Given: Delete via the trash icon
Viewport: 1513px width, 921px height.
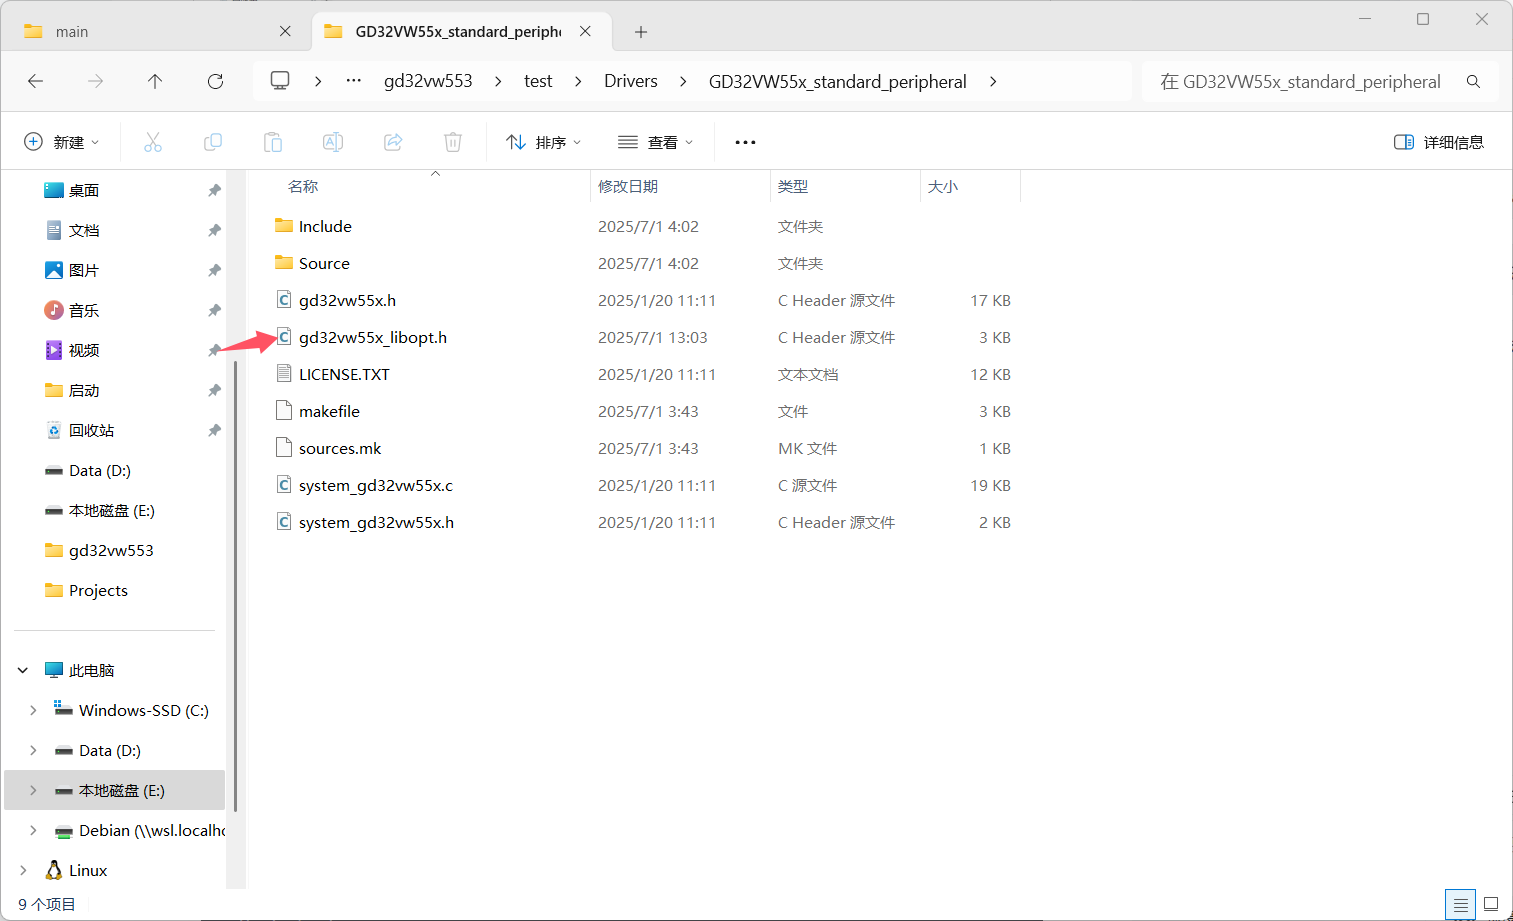Looking at the screenshot, I should pos(452,141).
